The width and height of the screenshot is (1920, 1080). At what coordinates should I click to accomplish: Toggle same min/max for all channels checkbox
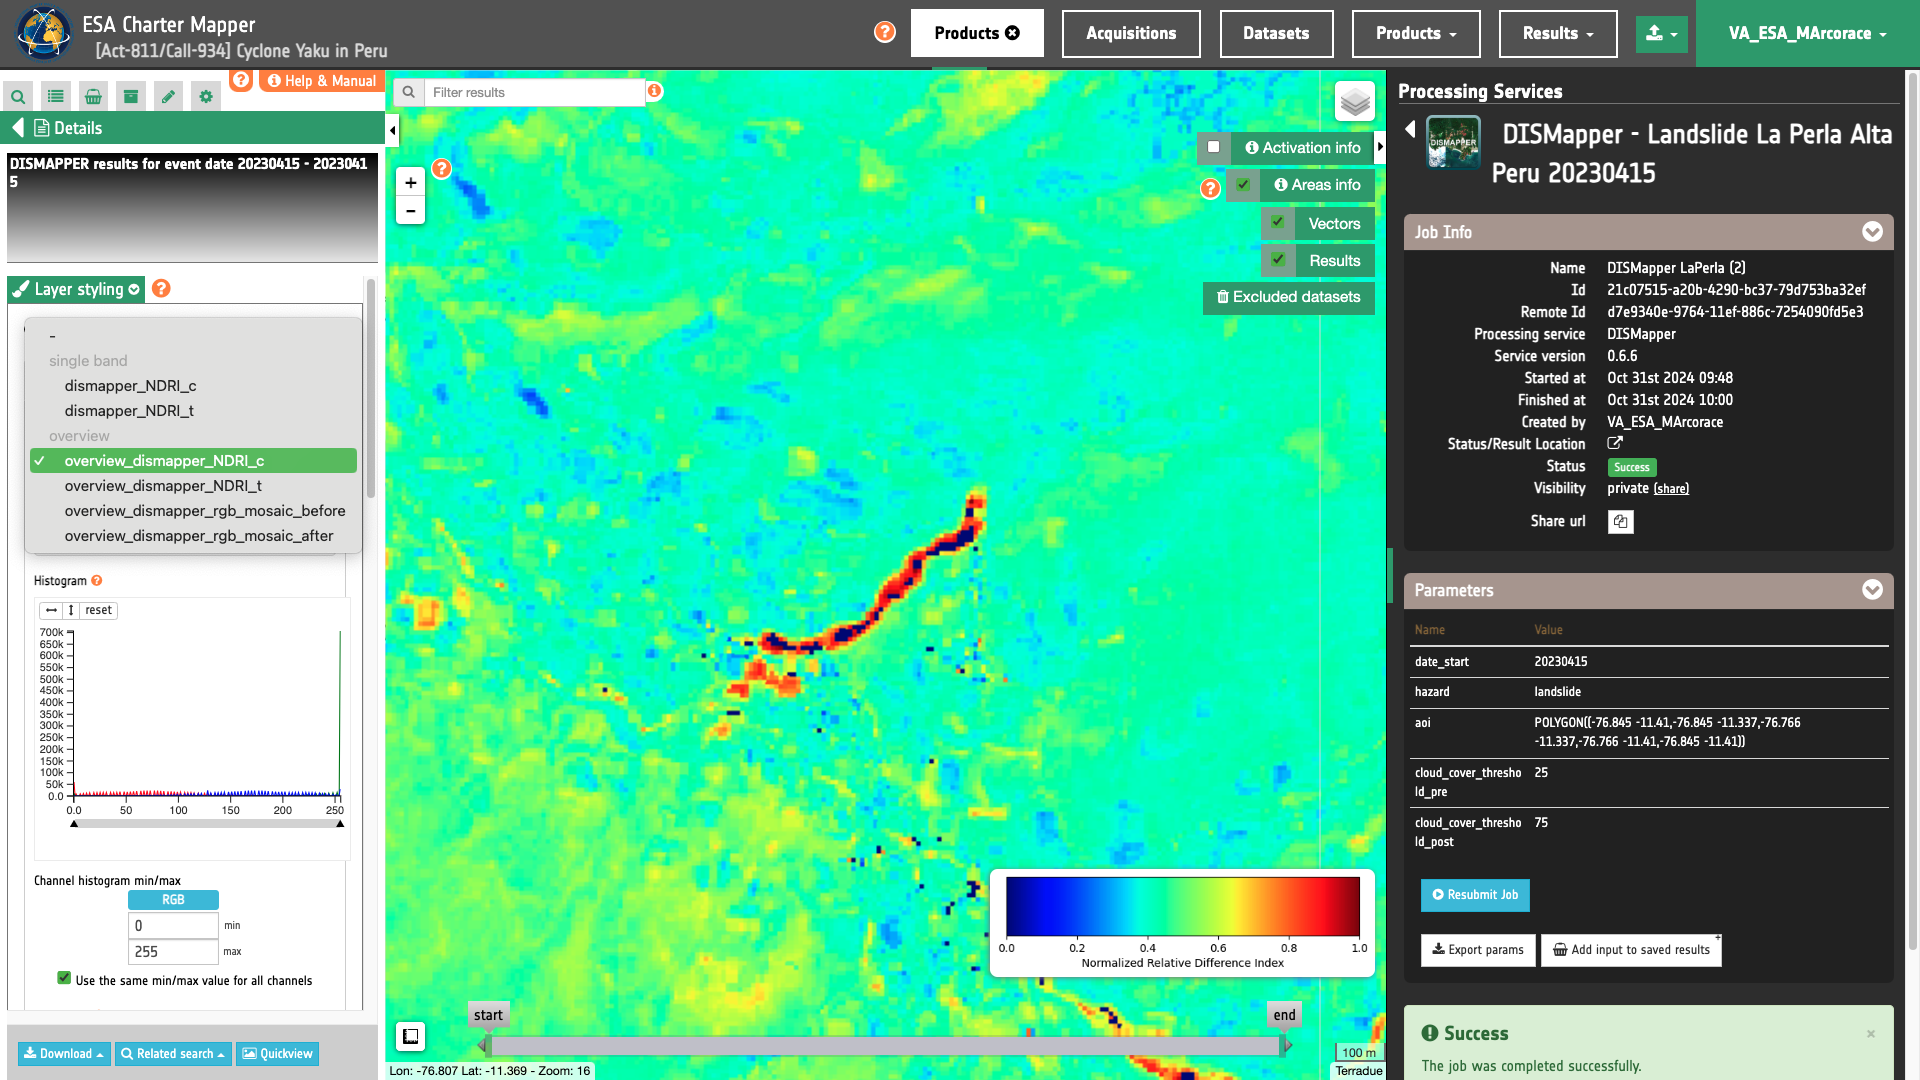(64, 979)
